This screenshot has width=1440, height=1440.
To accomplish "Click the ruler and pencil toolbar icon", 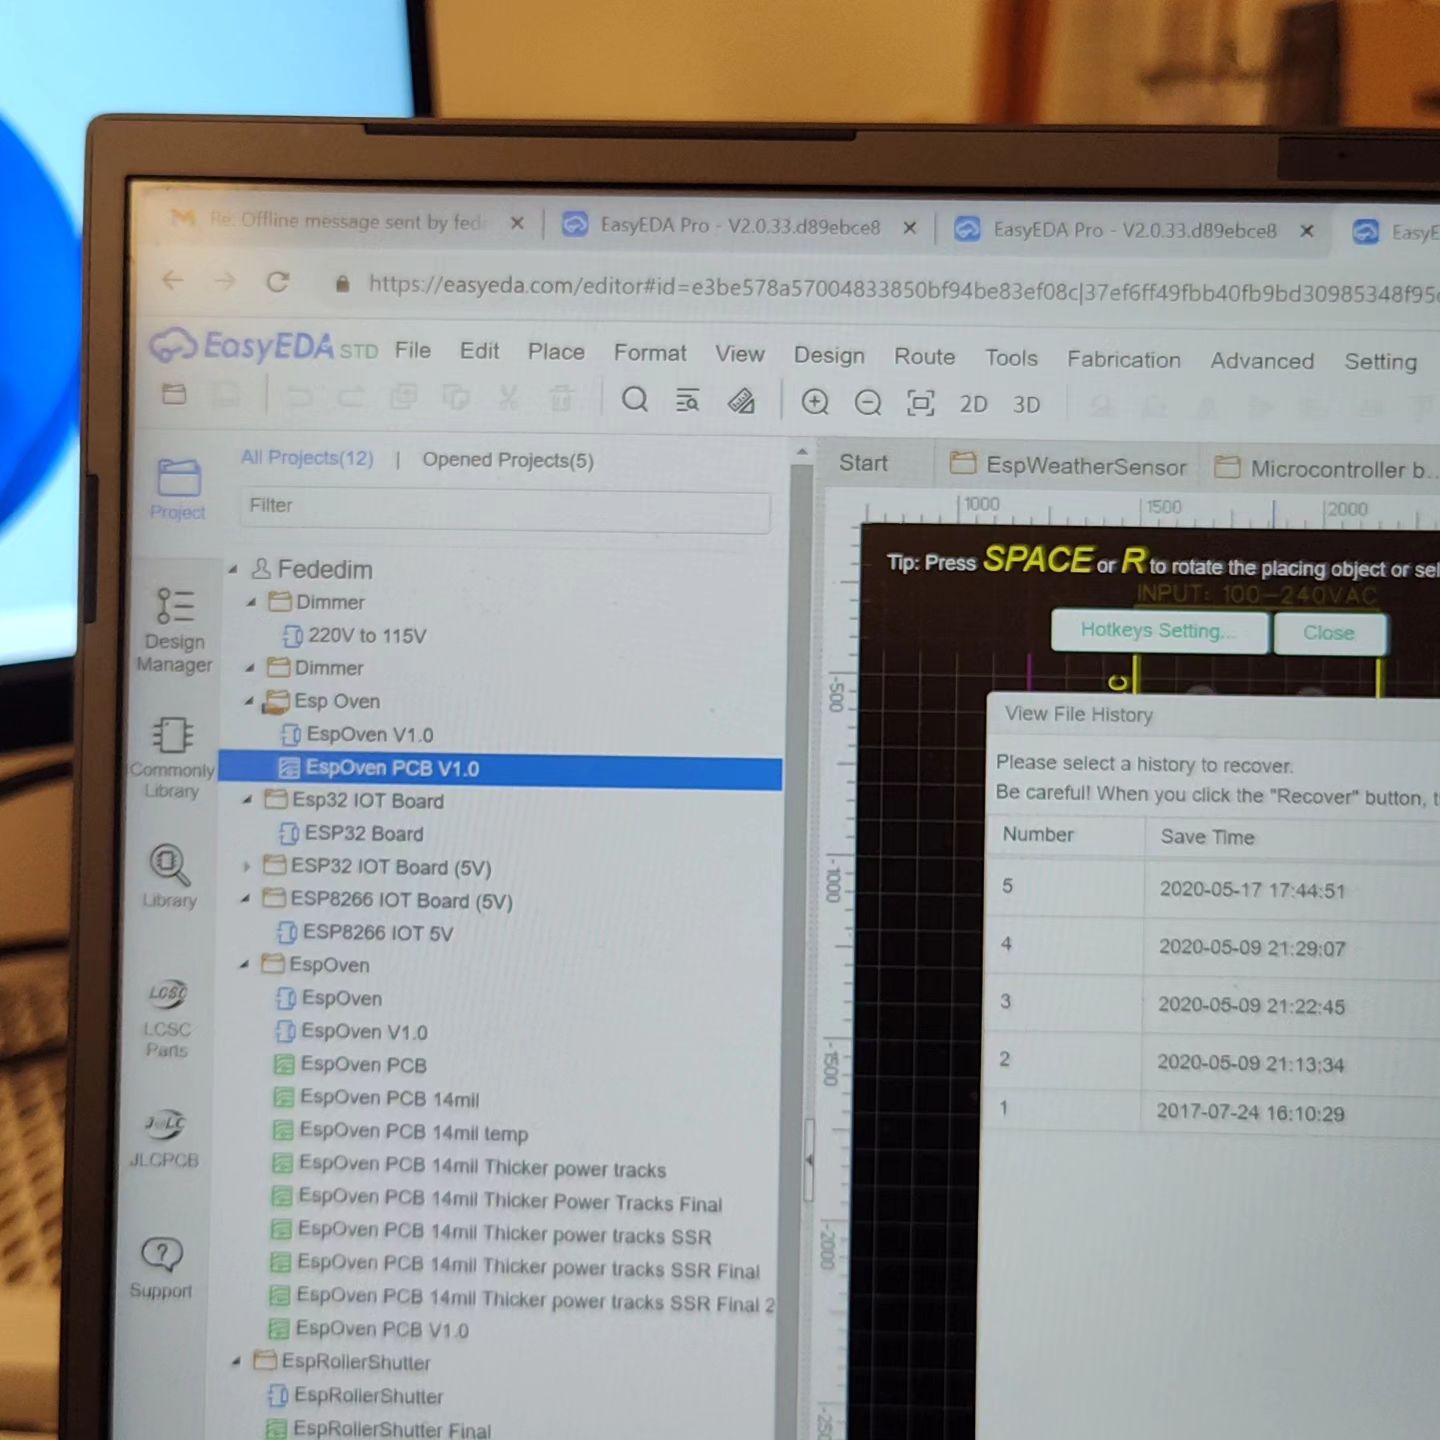I will click(741, 402).
